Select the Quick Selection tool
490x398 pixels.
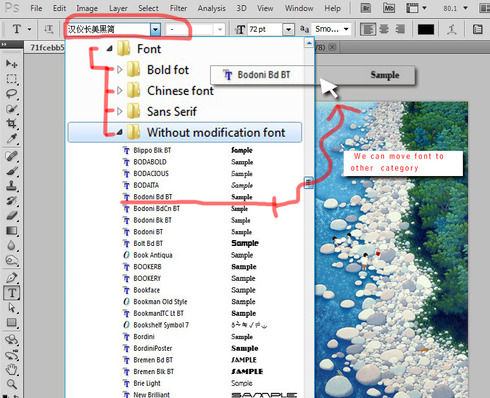[x=11, y=109]
